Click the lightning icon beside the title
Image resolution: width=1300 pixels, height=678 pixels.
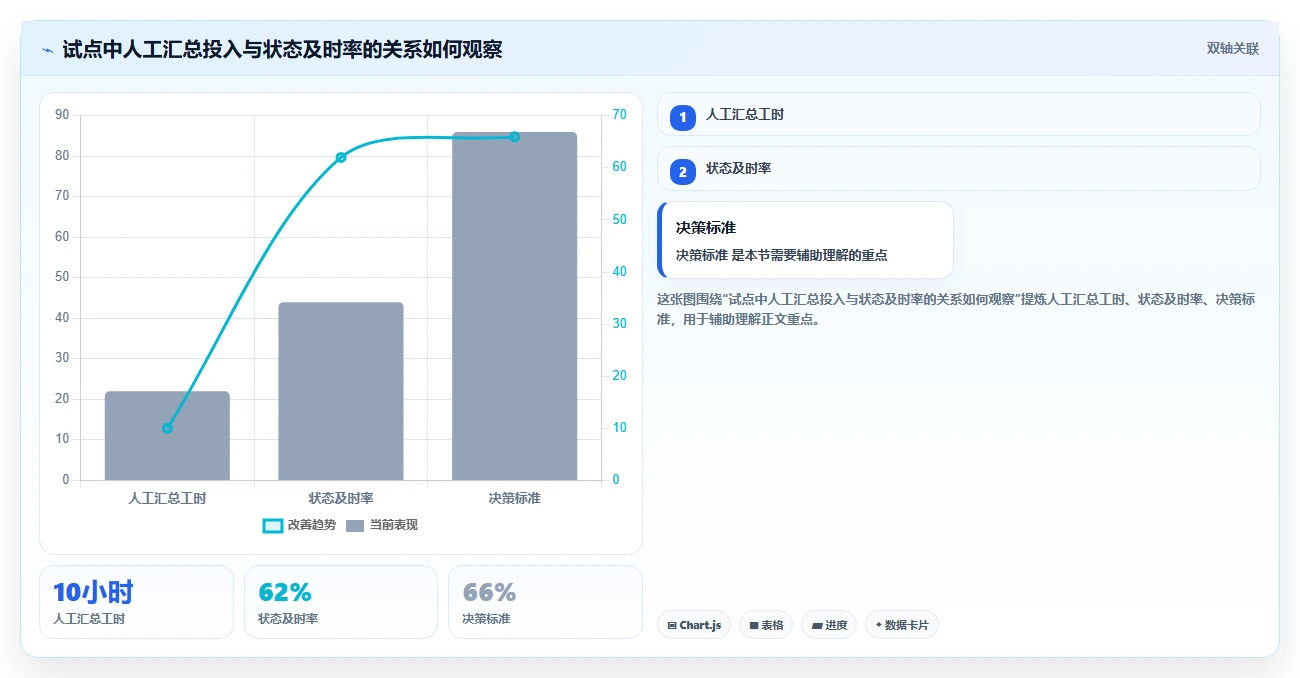click(x=47, y=50)
